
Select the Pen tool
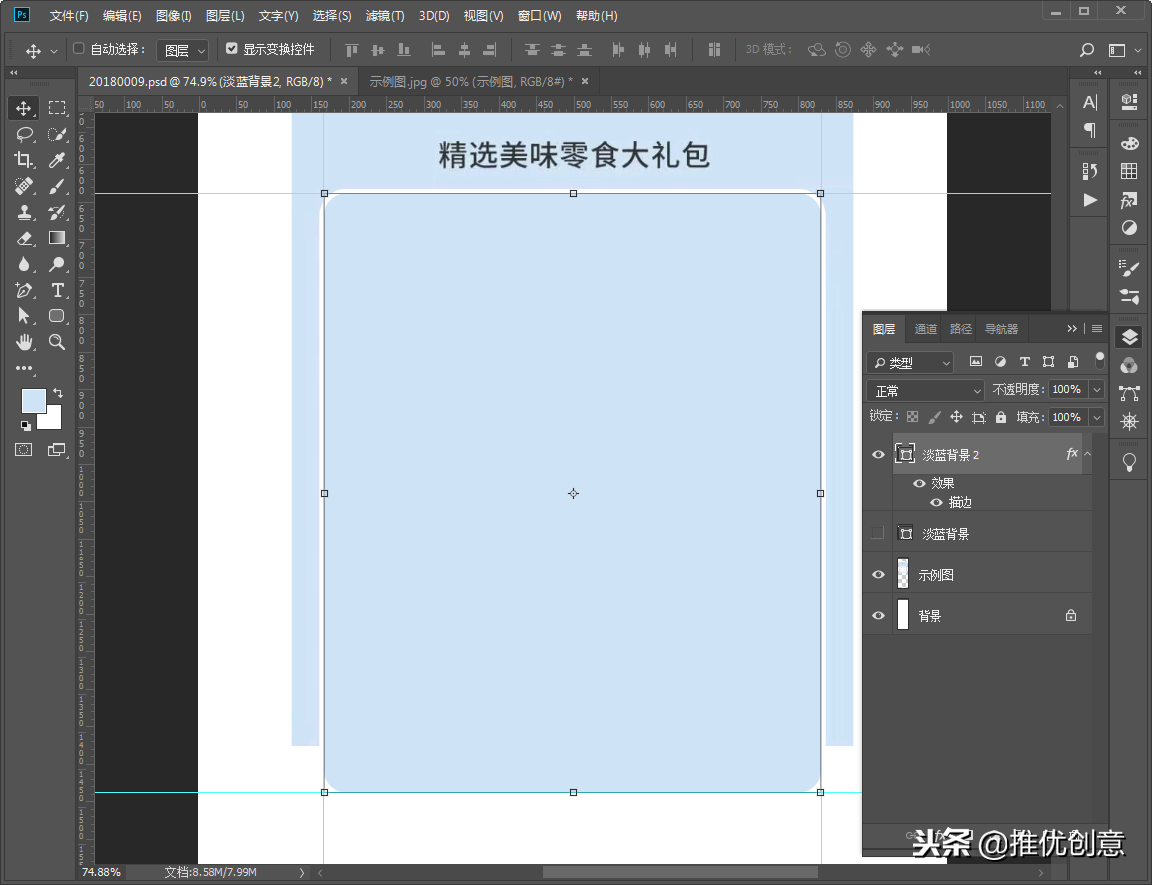24,290
